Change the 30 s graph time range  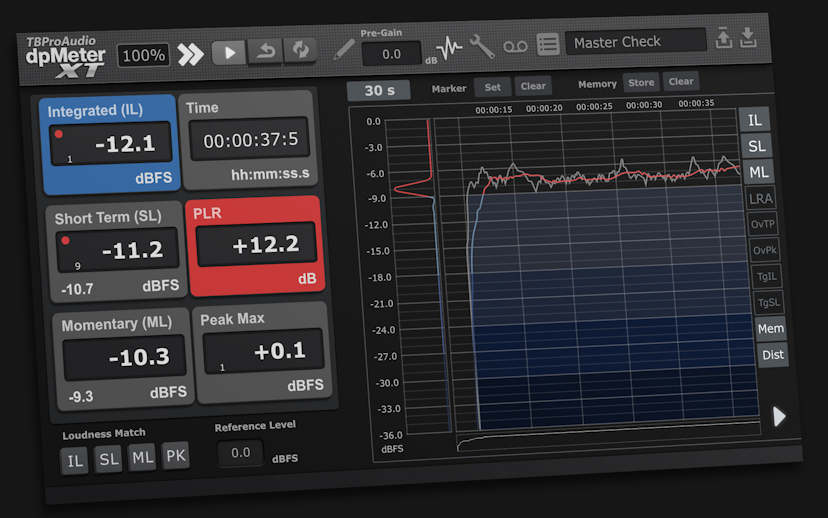pyautogui.click(x=379, y=90)
